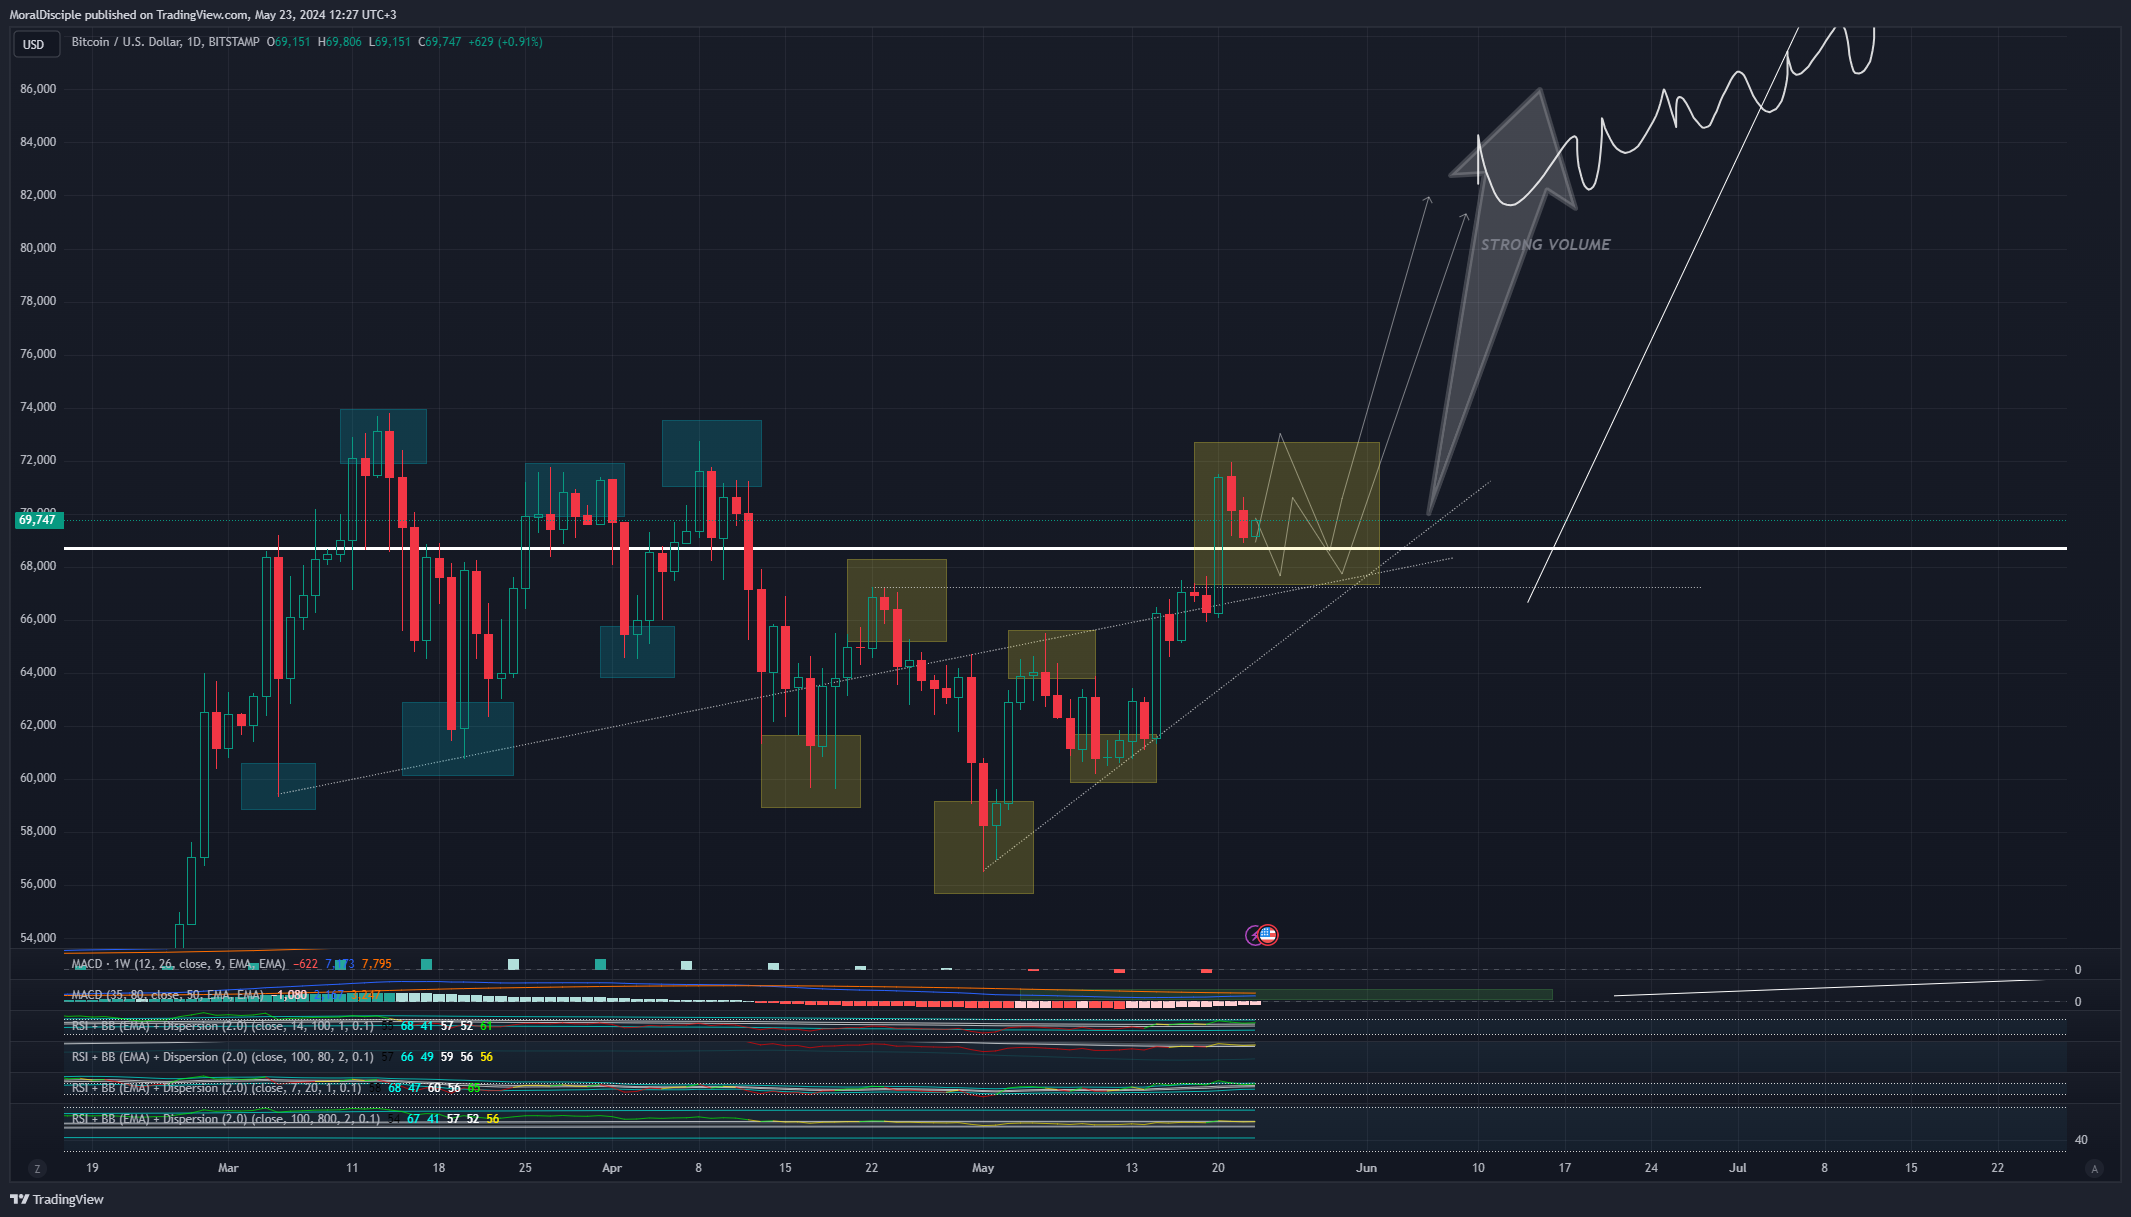This screenshot has width=2131, height=1217.
Task: Select RSI + BB Dispersion (close, 14, 100) legend
Action: tap(222, 1026)
